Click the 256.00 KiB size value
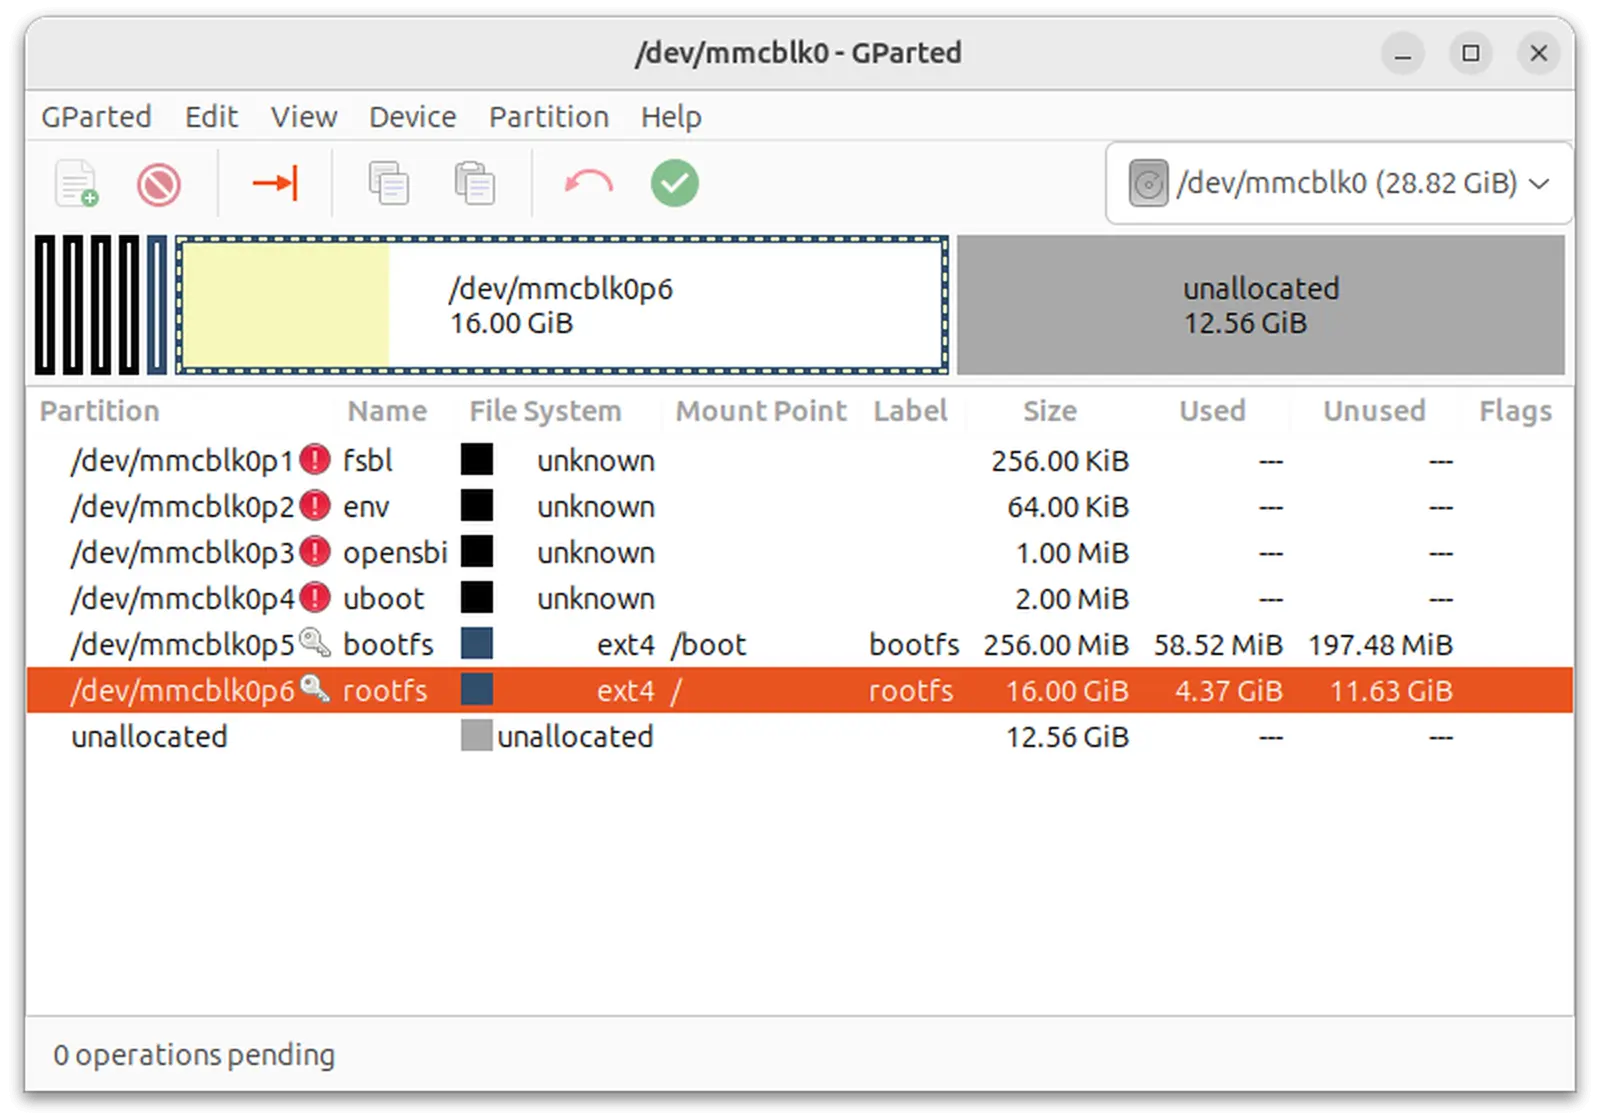The image size is (1600, 1120). pos(1060,460)
